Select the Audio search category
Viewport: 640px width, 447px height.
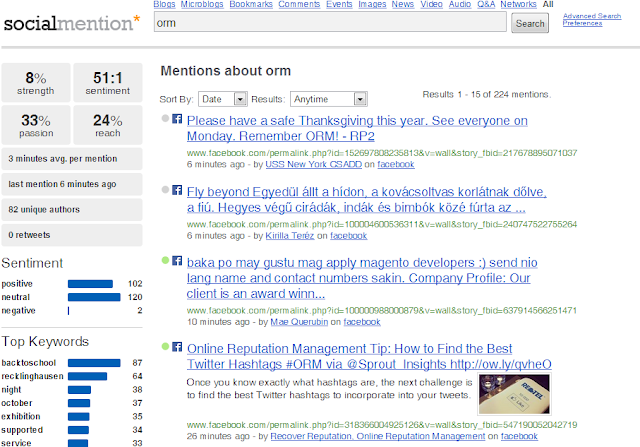coord(460,4)
